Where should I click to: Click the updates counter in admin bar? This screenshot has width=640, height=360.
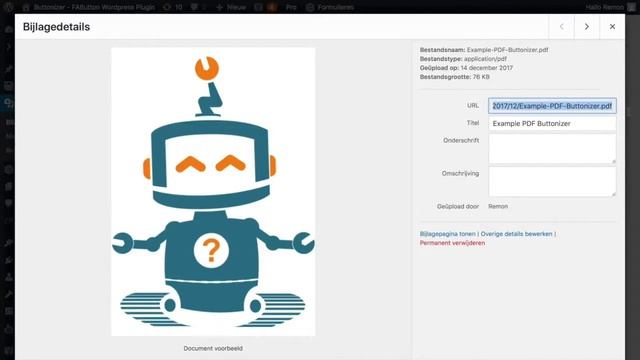pyautogui.click(x=173, y=7)
